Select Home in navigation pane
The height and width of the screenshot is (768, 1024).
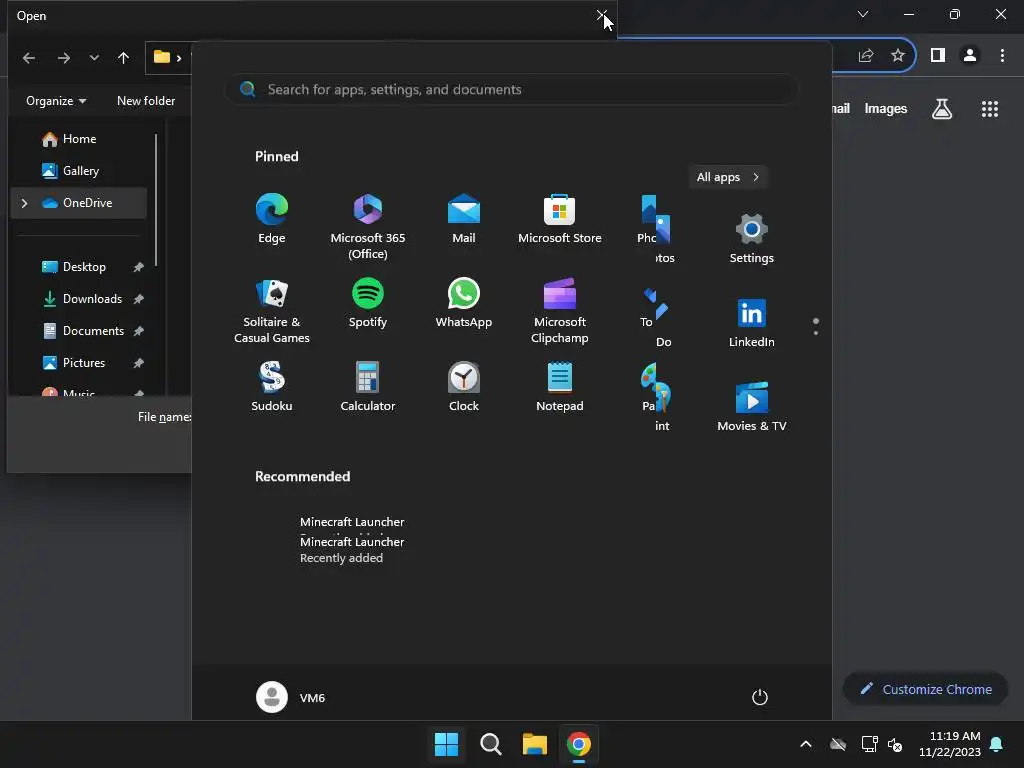click(78, 138)
